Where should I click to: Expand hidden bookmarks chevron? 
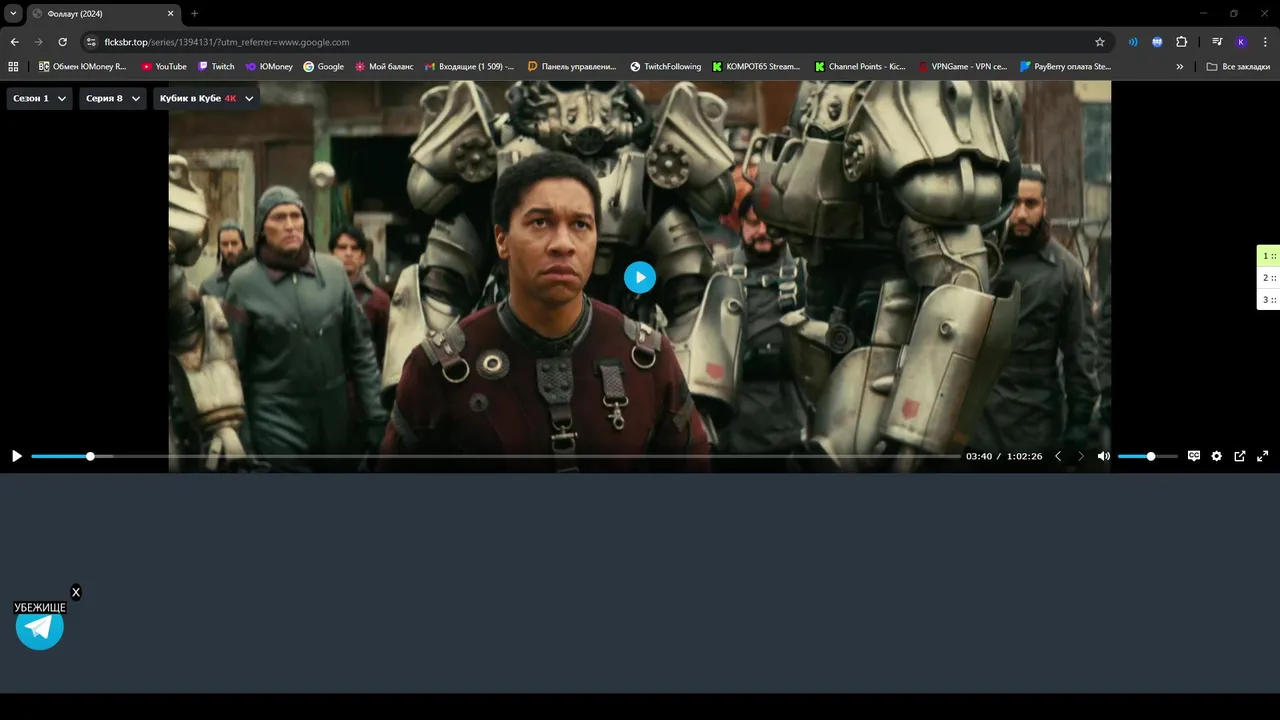[x=1180, y=67]
